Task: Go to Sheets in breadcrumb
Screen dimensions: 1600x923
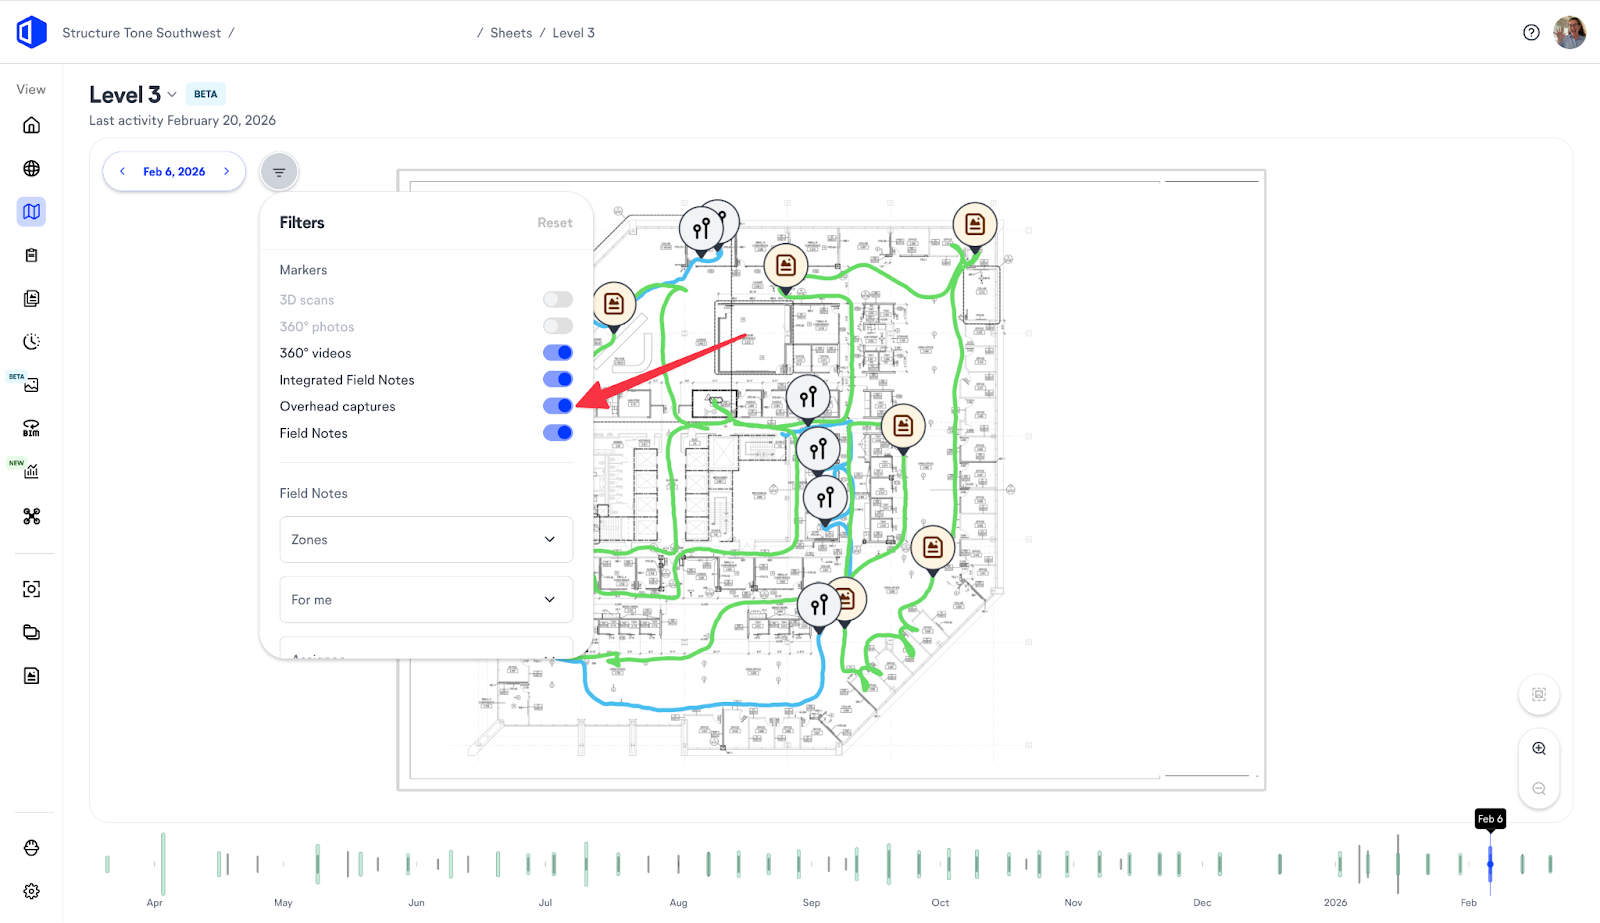Action: pos(511,33)
